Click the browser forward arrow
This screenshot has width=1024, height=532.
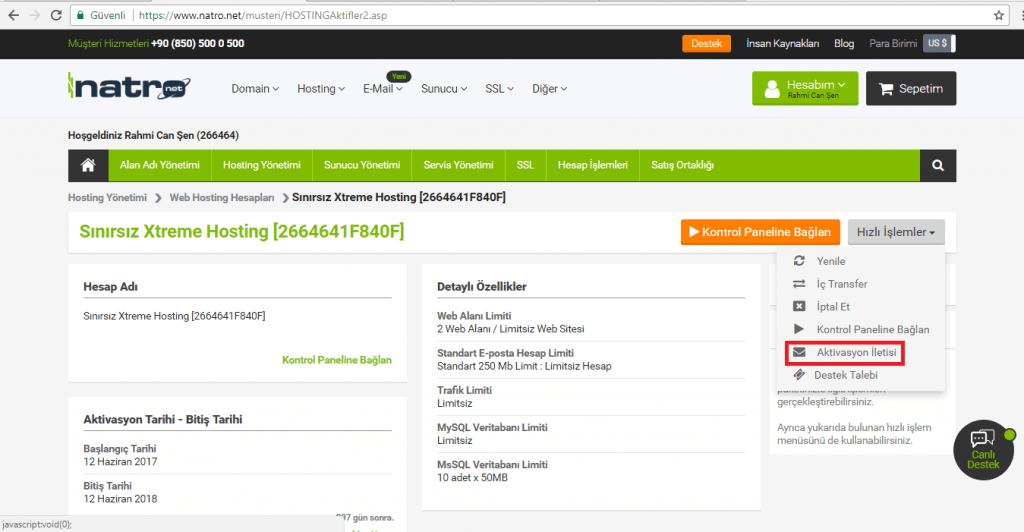pyautogui.click(x=35, y=15)
